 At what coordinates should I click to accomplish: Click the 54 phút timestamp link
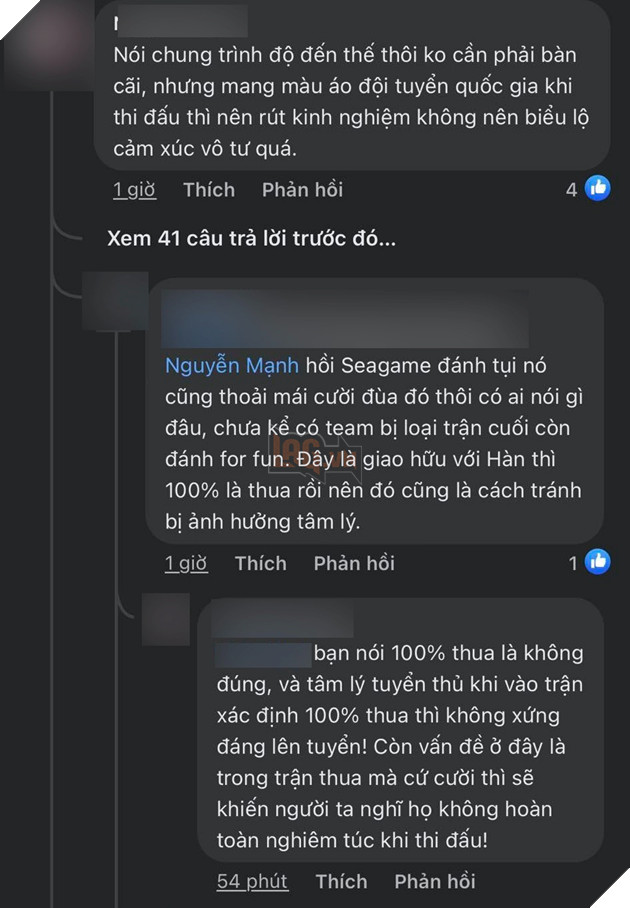[250, 882]
